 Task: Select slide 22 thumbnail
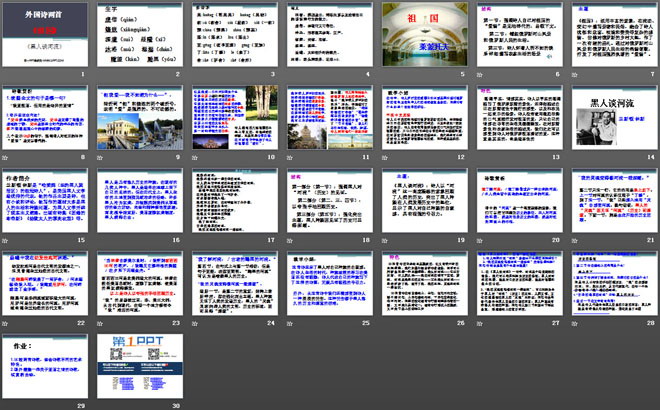point(45,283)
